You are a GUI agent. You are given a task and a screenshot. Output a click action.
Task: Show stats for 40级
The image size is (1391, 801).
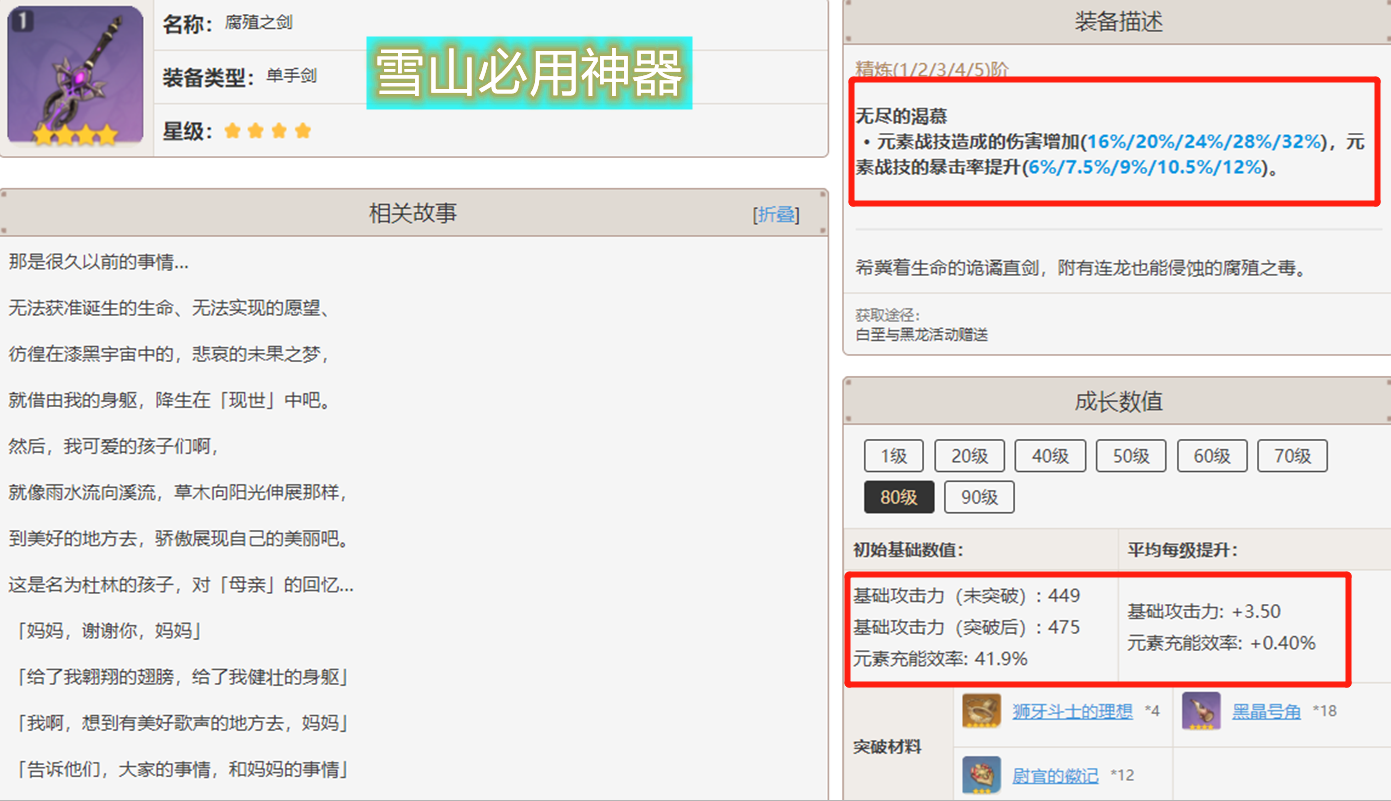[x=1050, y=456]
